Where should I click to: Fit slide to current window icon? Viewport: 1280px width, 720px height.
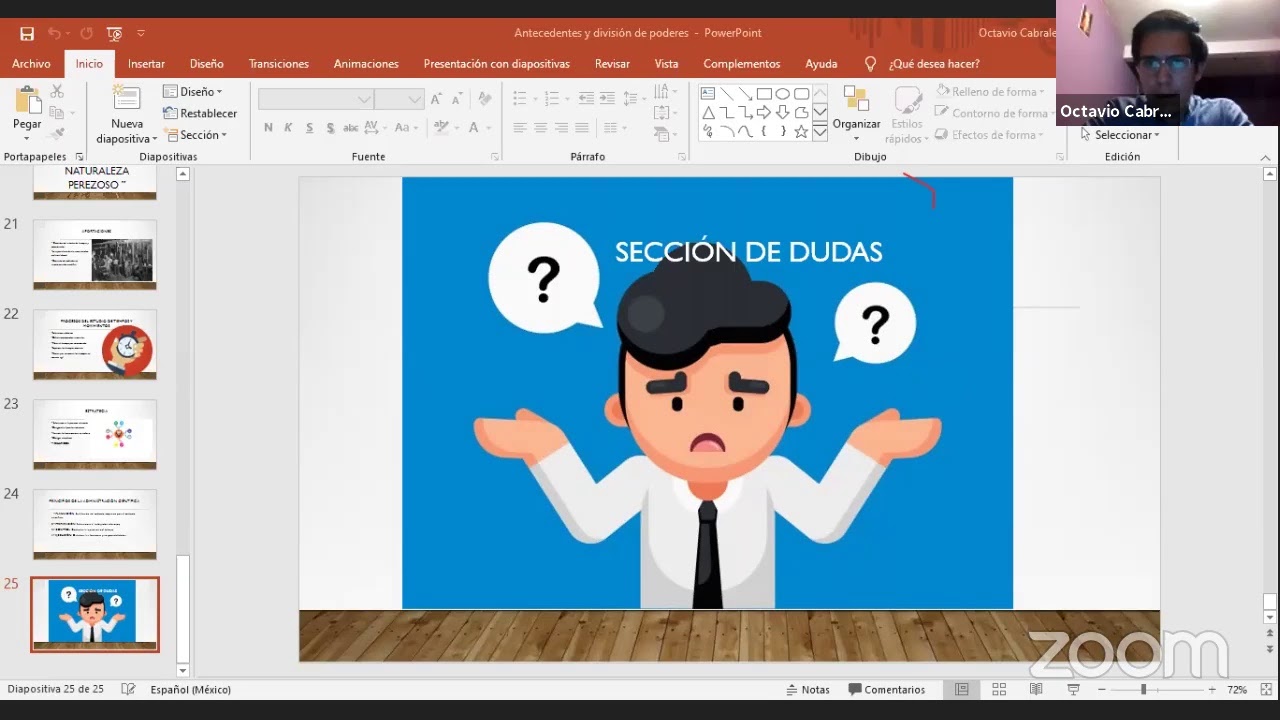(x=1264, y=690)
